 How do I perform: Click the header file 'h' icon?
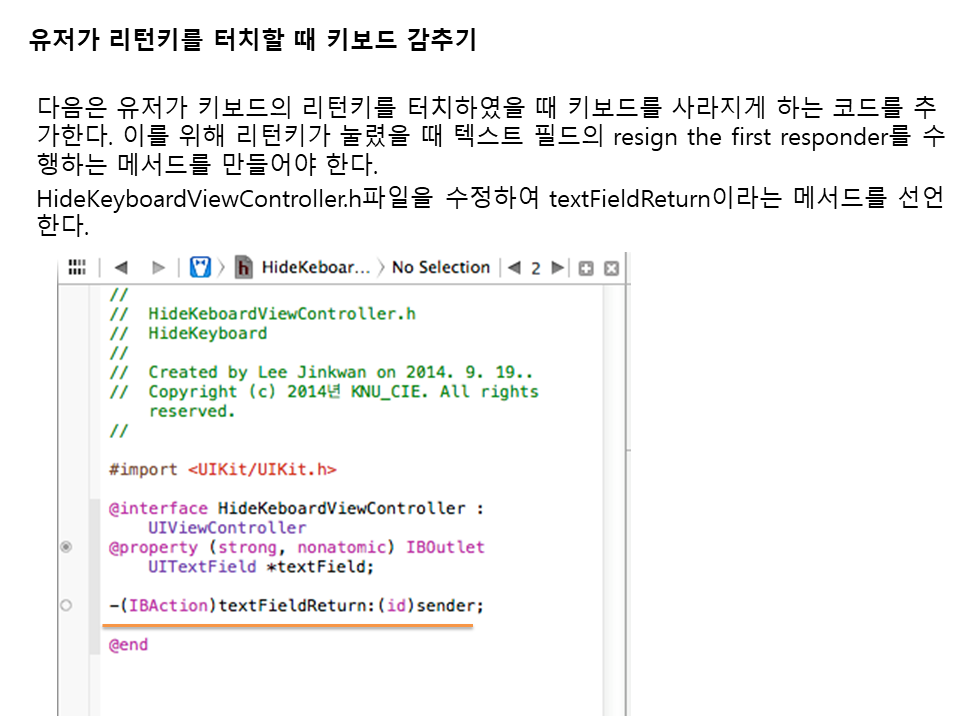point(243,268)
